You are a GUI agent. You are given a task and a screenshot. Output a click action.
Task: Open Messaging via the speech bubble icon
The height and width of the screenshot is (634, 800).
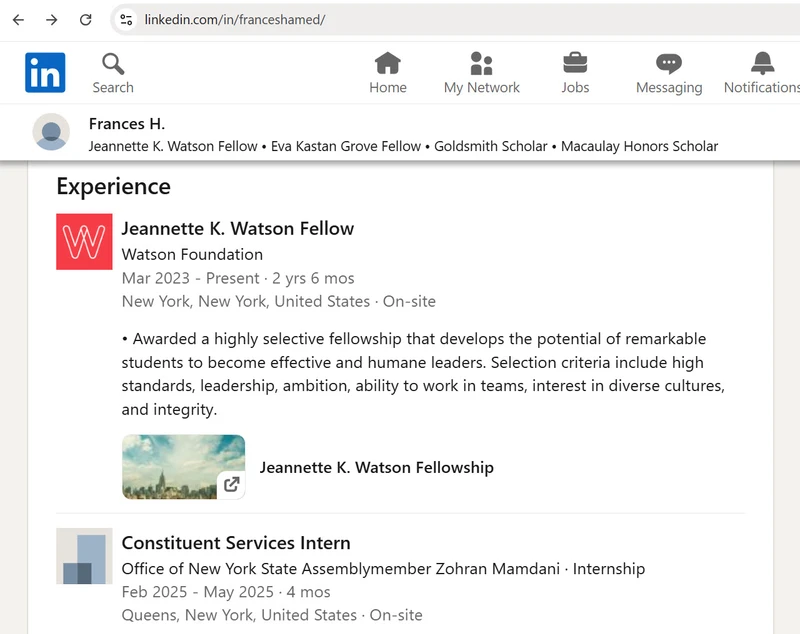[x=668, y=64]
